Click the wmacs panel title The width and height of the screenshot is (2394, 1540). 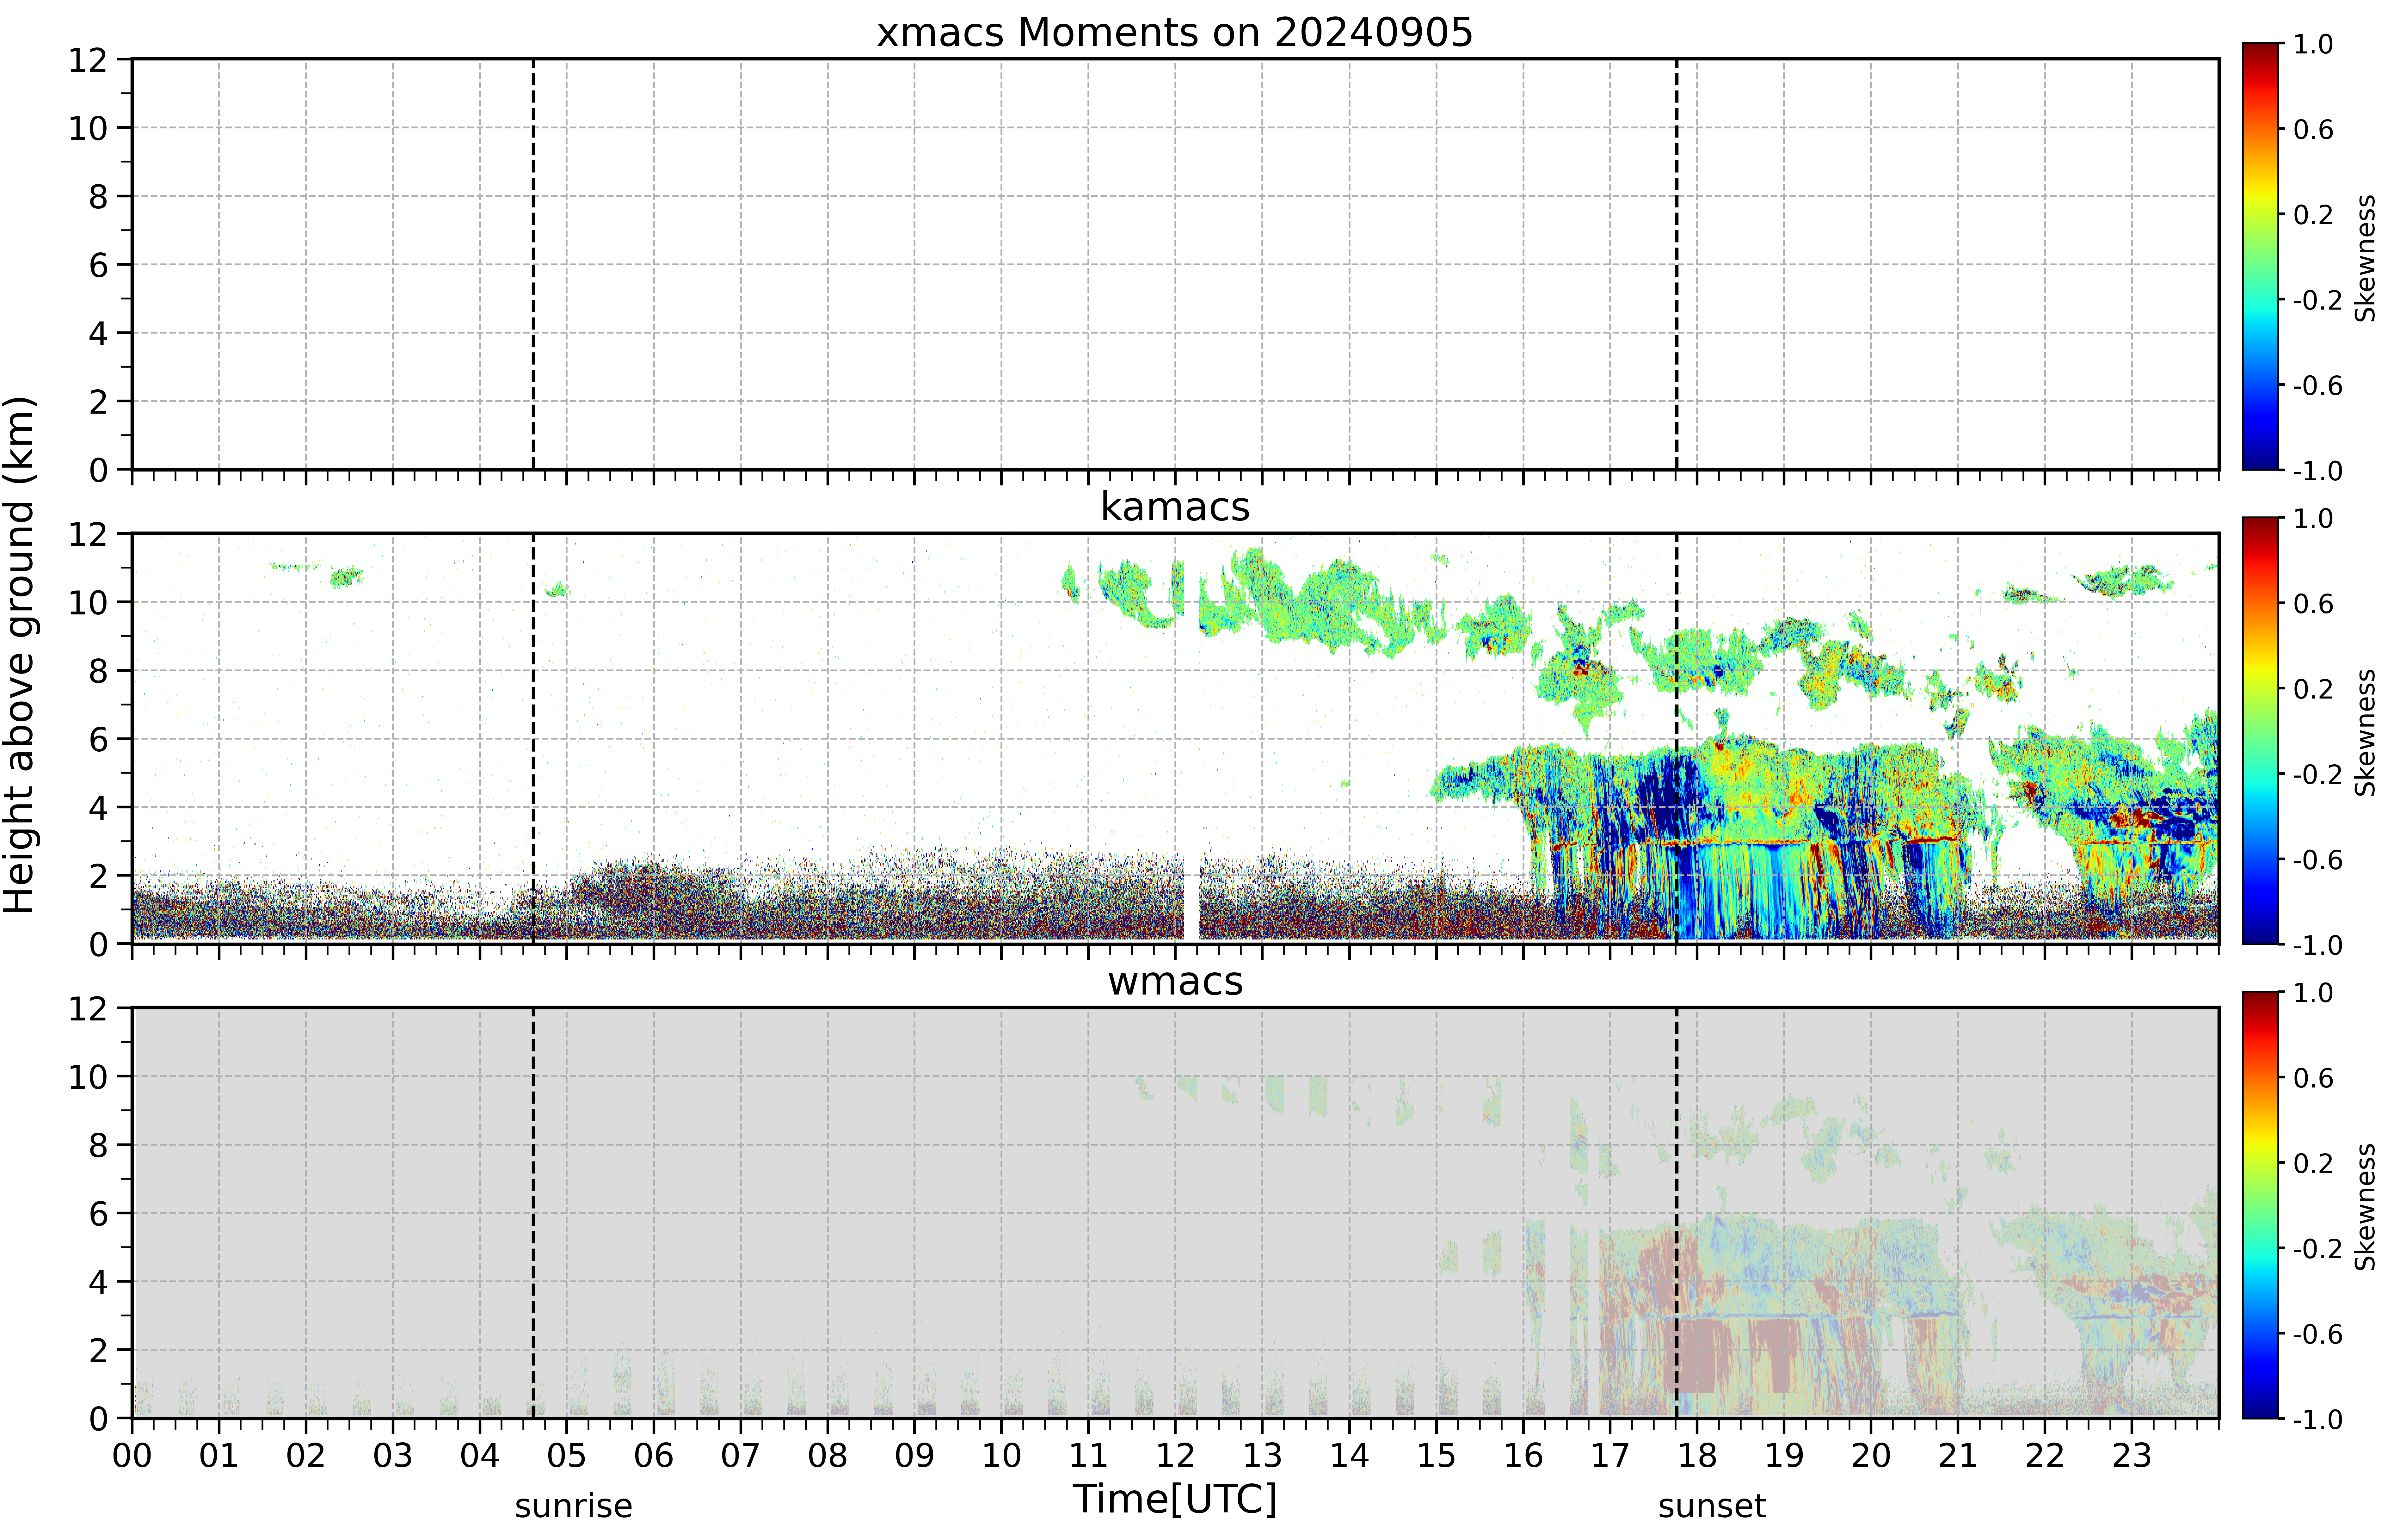click(1175, 981)
